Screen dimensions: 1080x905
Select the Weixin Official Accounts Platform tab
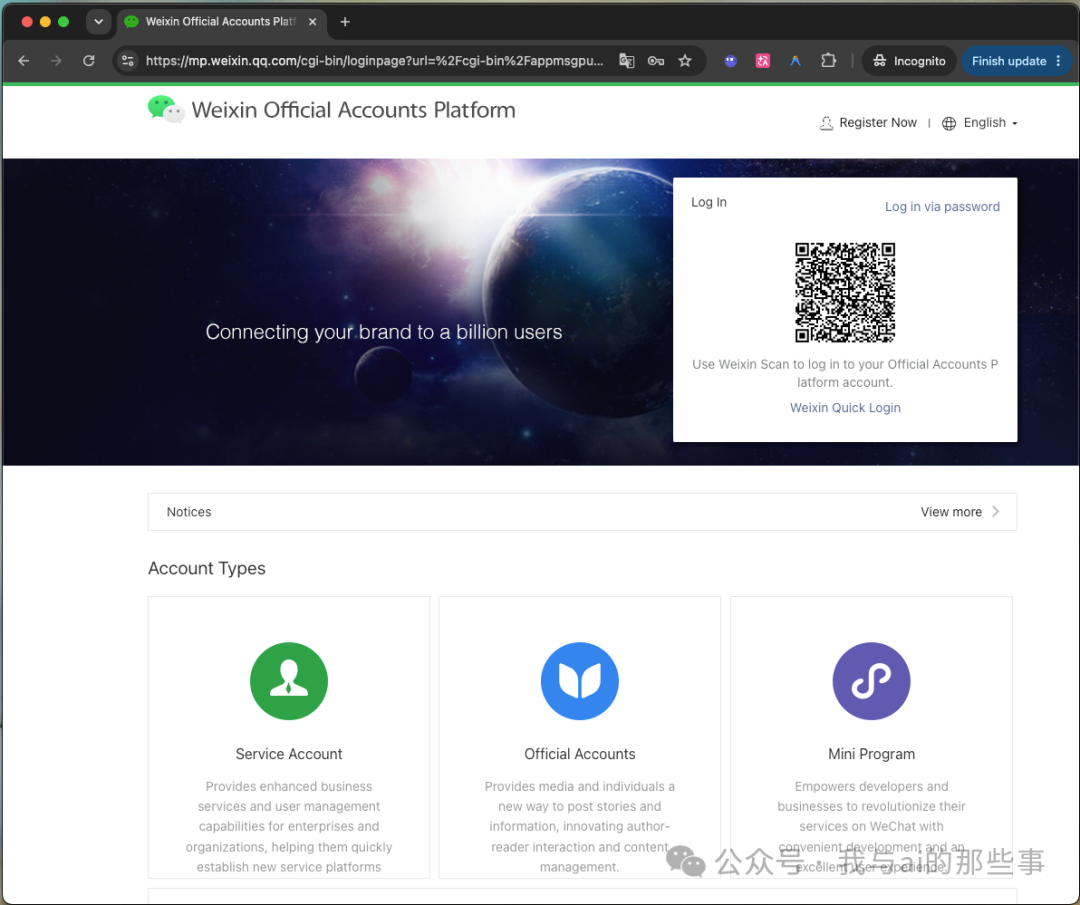tap(220, 21)
